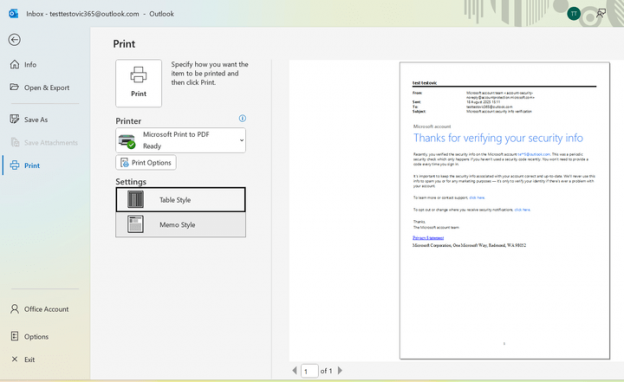Click the print preview page thumbnail
Viewport: 624px width, 382px height.
(x=505, y=210)
